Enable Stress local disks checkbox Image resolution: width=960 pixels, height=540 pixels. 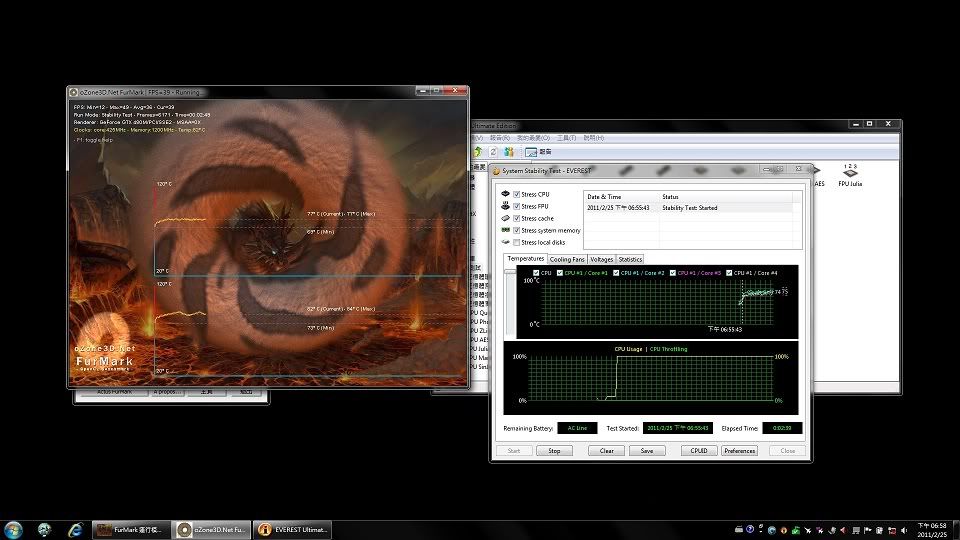click(x=517, y=242)
